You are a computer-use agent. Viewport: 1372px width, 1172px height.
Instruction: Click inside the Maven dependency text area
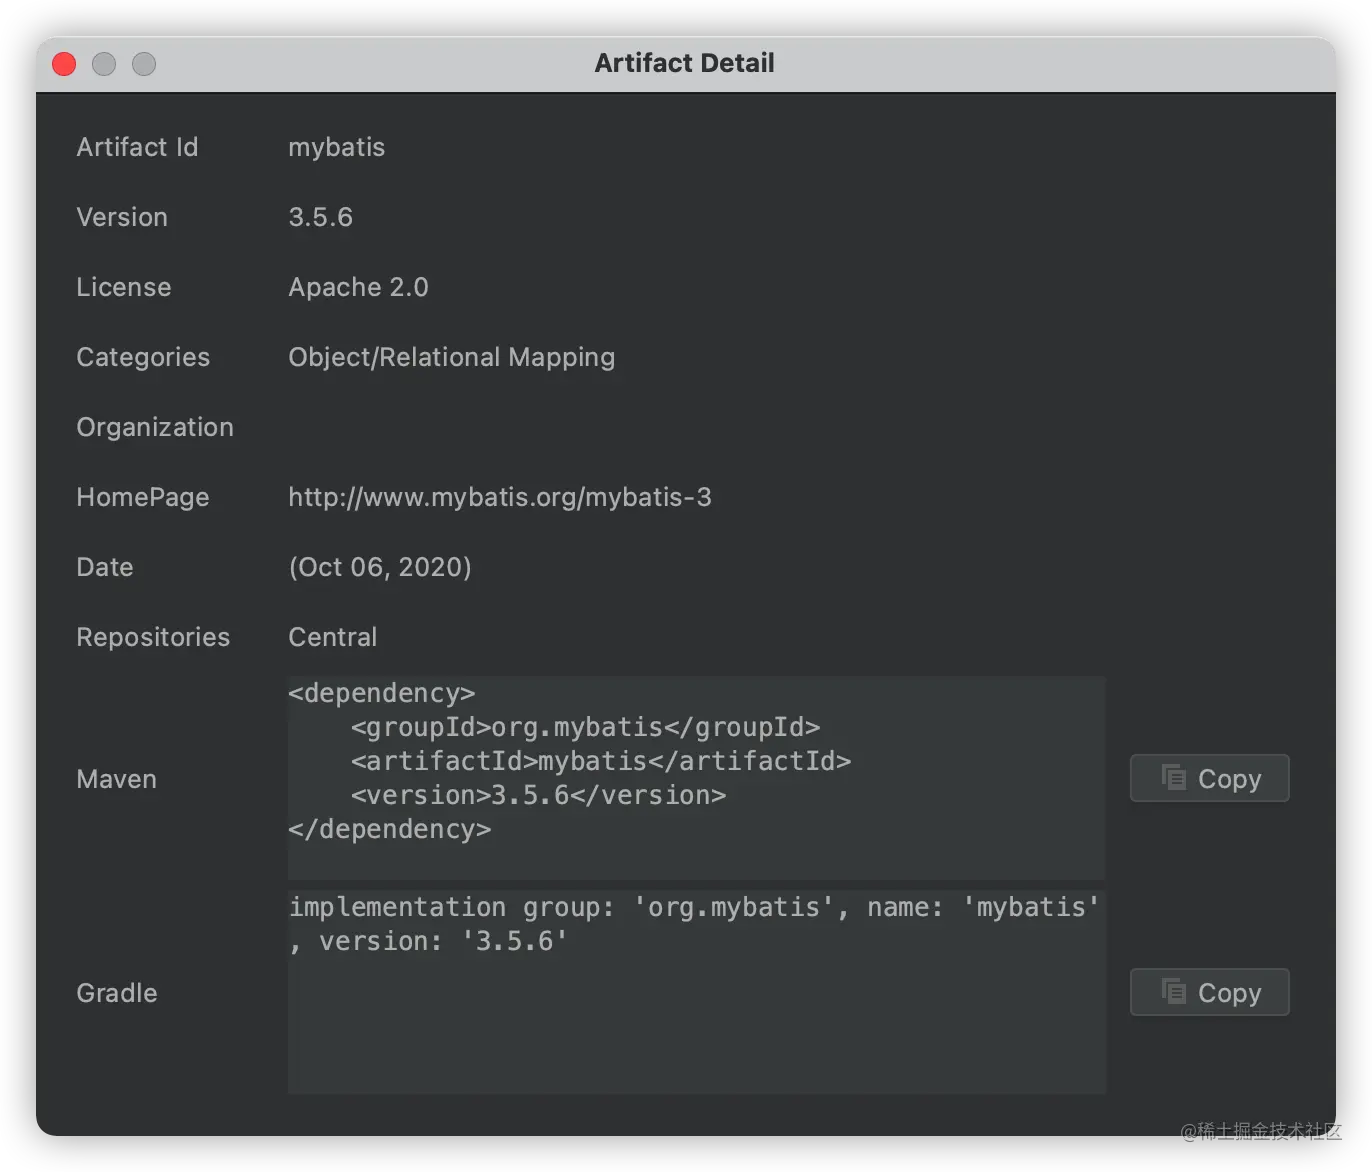[x=696, y=777]
